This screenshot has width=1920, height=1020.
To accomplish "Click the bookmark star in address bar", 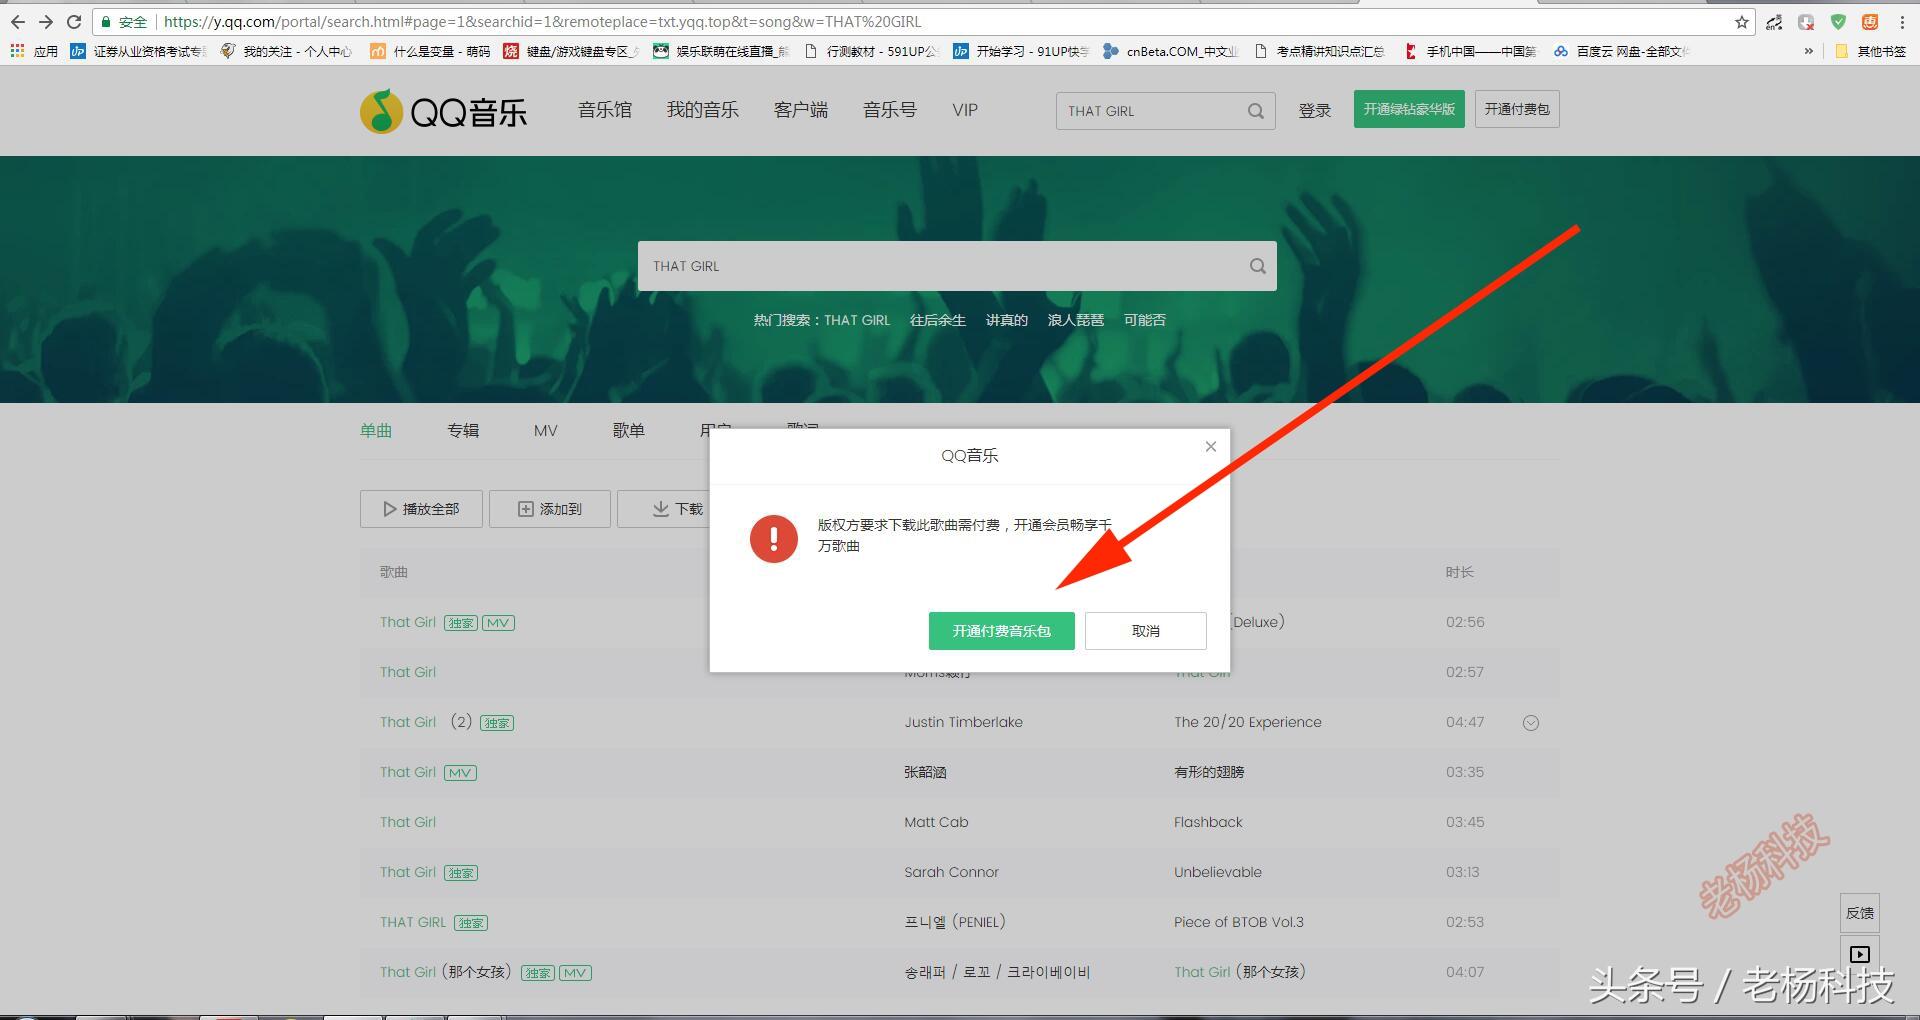I will [1740, 21].
